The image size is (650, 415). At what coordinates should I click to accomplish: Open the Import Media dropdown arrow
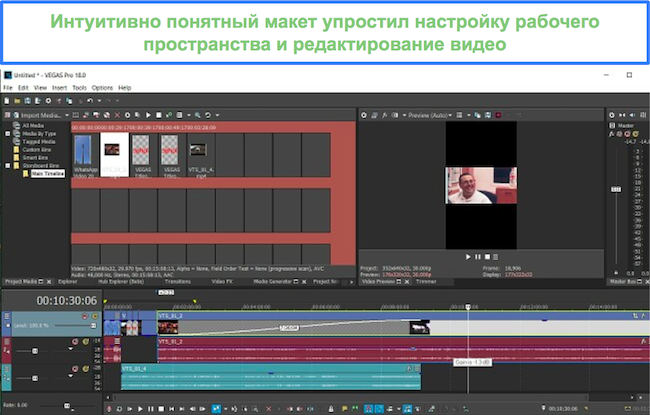[x=67, y=115]
